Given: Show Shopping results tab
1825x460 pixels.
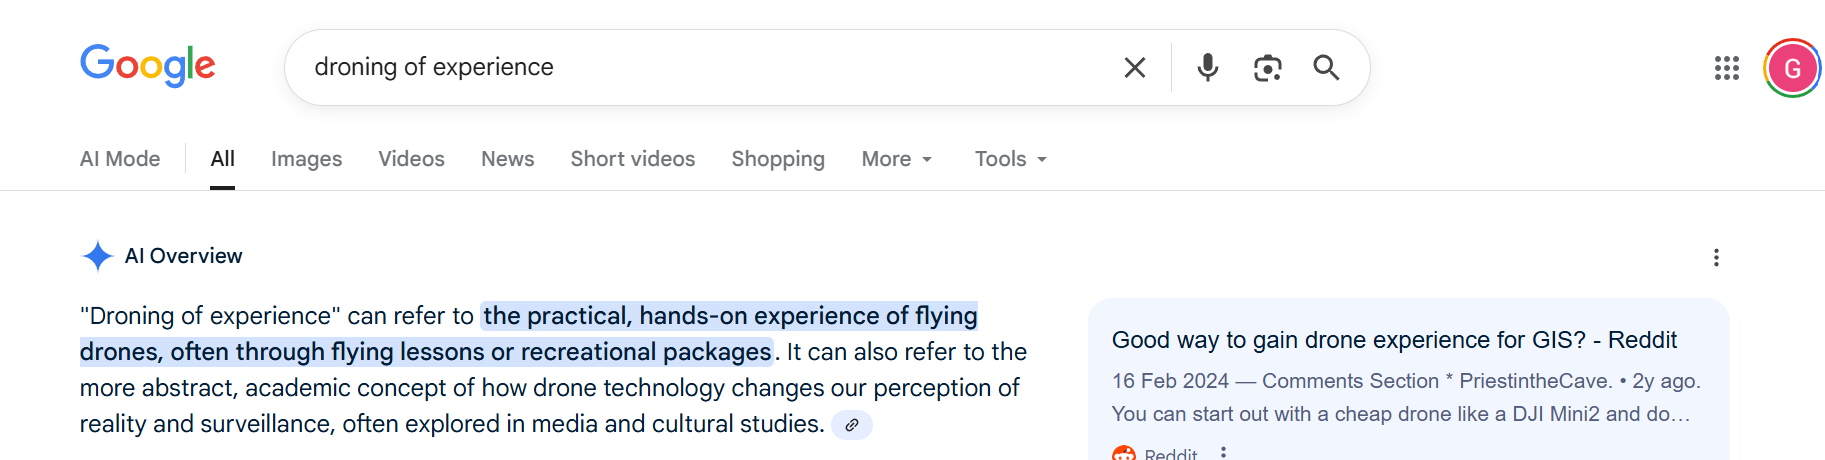Looking at the screenshot, I should [x=778, y=159].
